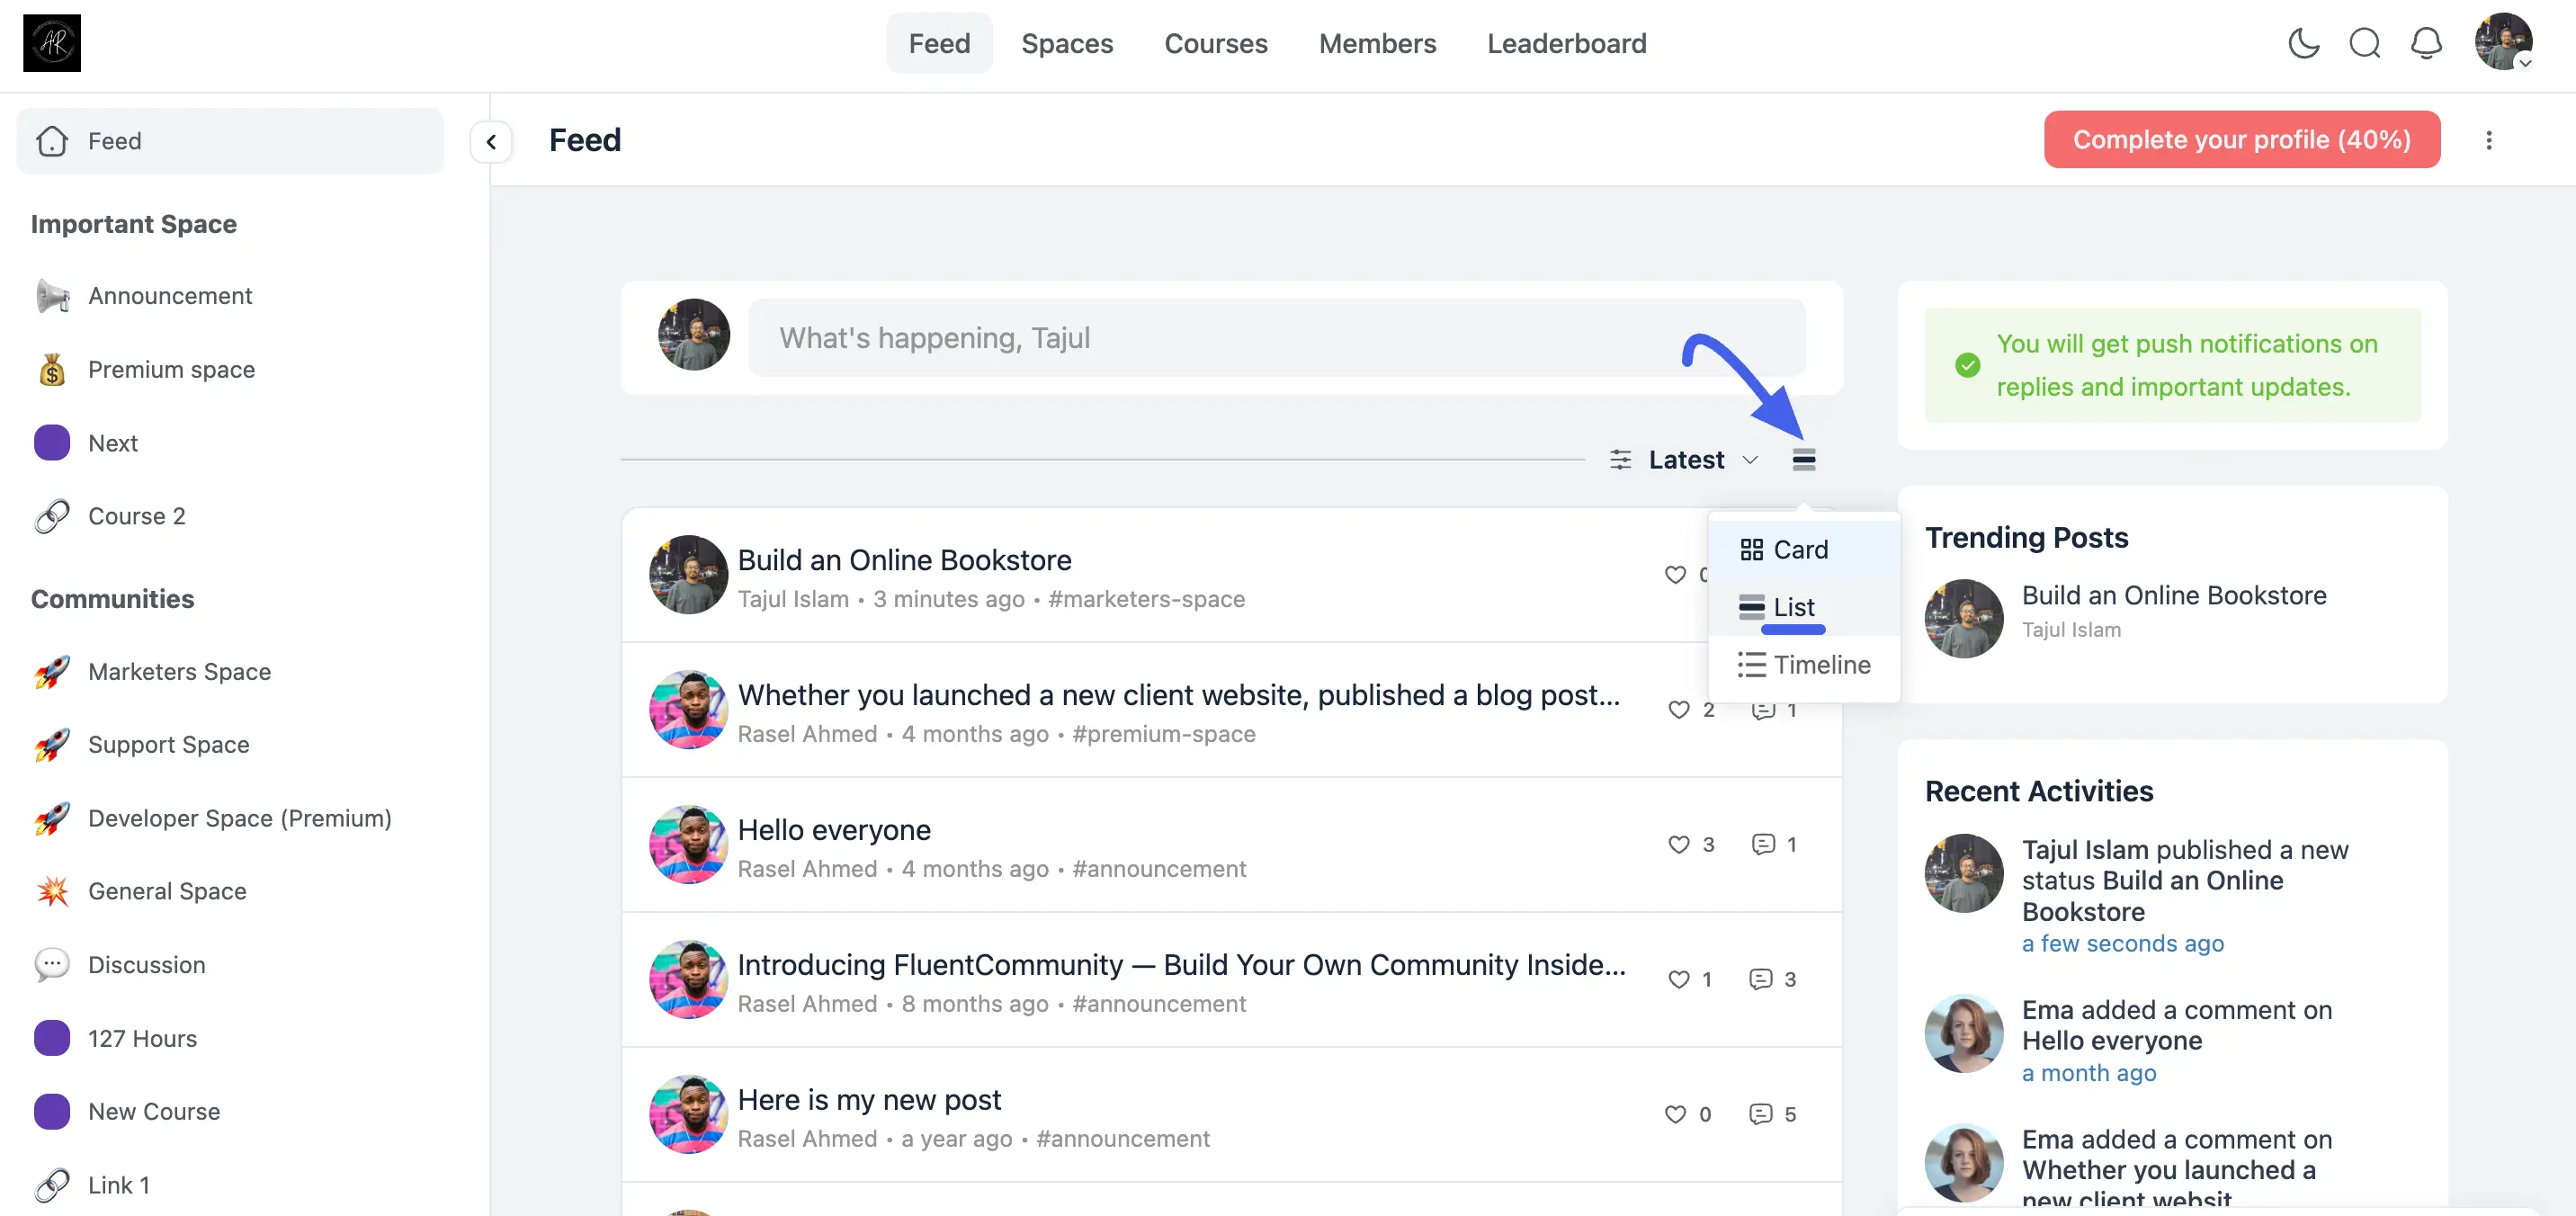This screenshot has height=1216, width=2576.
Task: Click the 'a few seconds ago' activity timestamp
Action: coord(2123,943)
